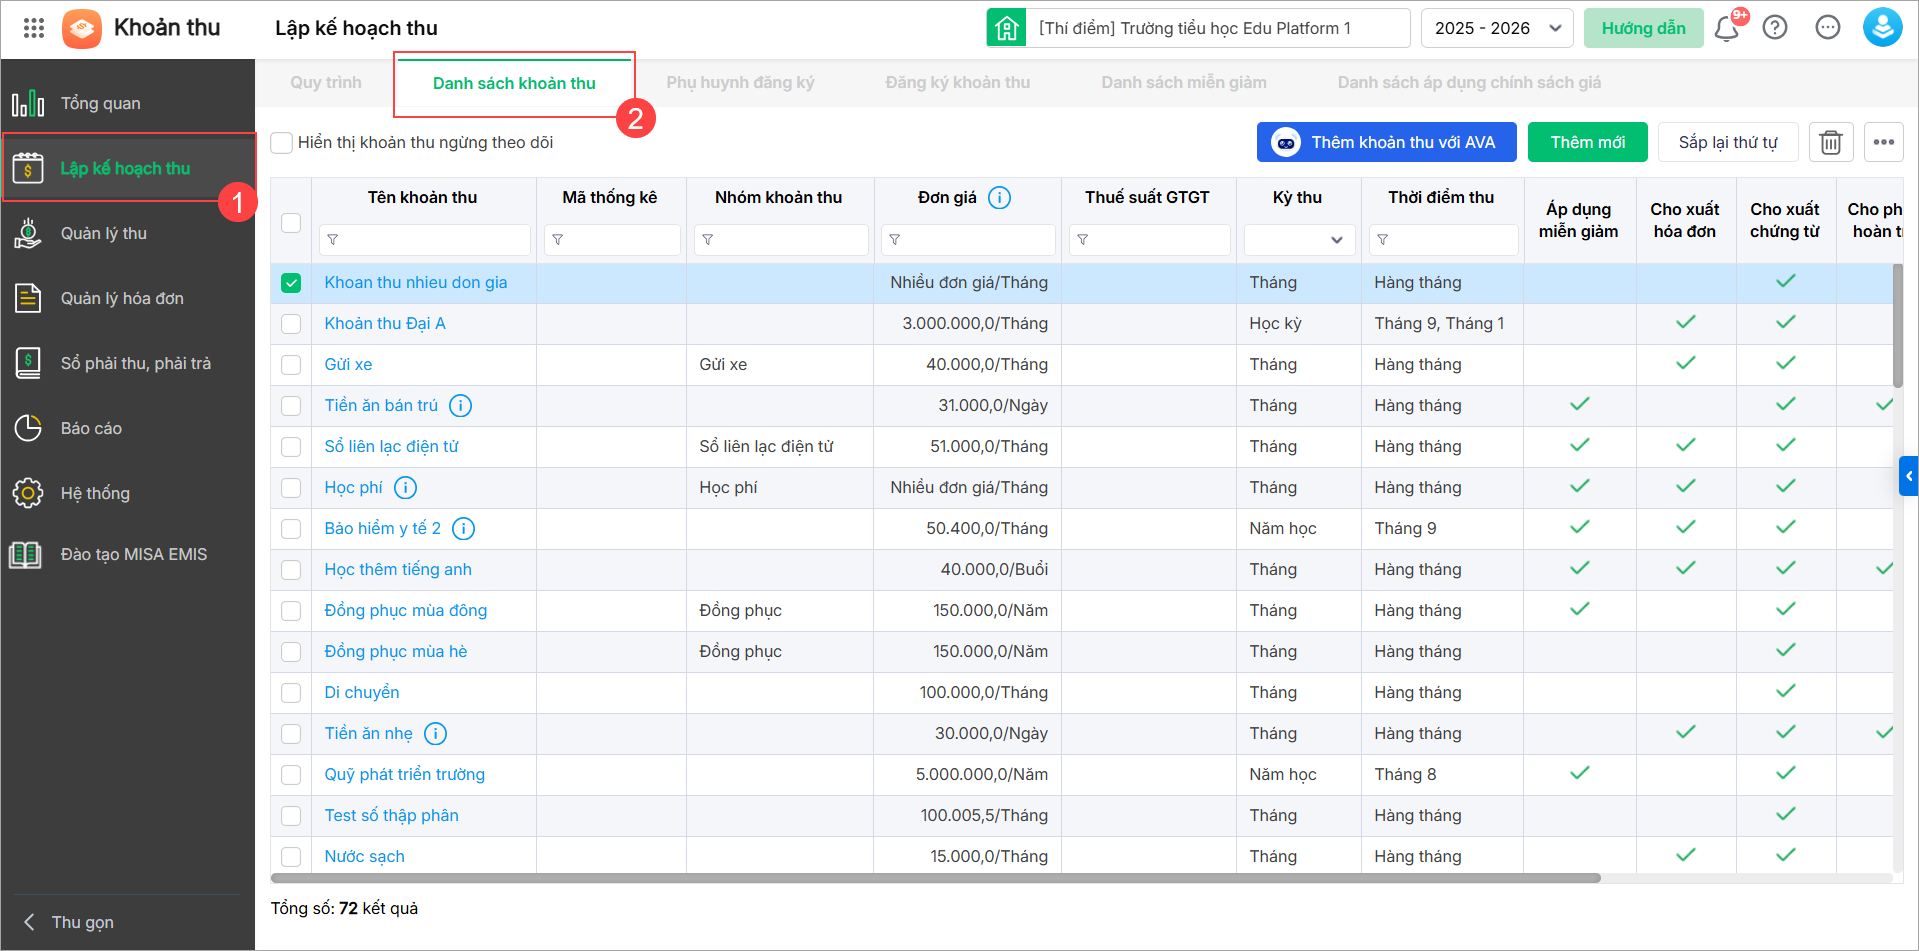Open the Tiền ăn bán trú link
The height and width of the screenshot is (951, 1919).
pos(381,406)
